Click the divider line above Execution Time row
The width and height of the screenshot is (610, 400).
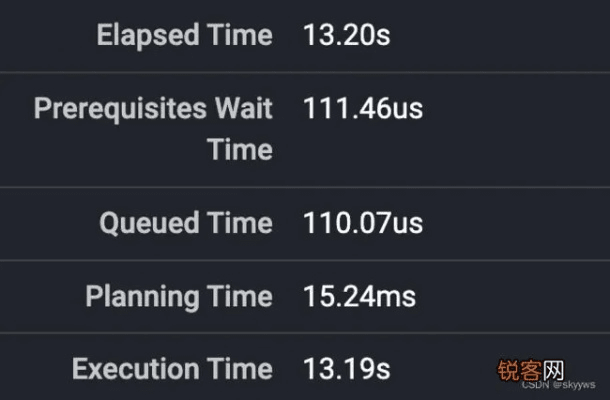305,333
